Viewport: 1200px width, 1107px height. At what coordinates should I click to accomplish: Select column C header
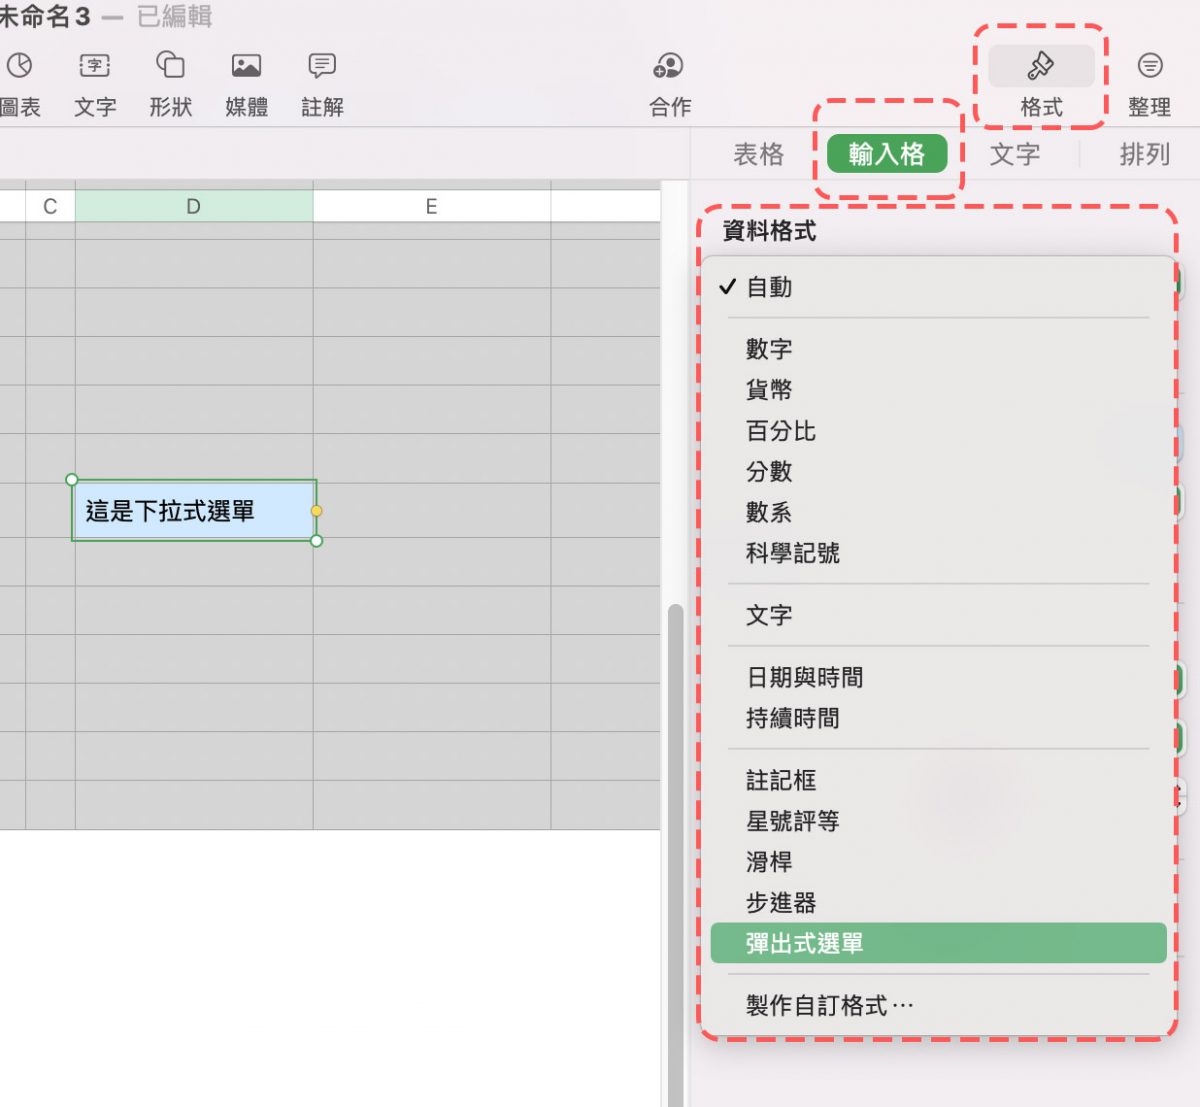50,206
